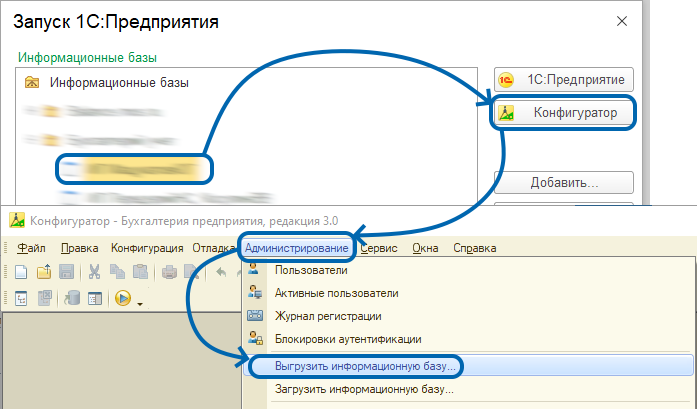This screenshot has width=697, height=409.
Task: Click the Конфигуратор window title icon
Action: (17, 221)
